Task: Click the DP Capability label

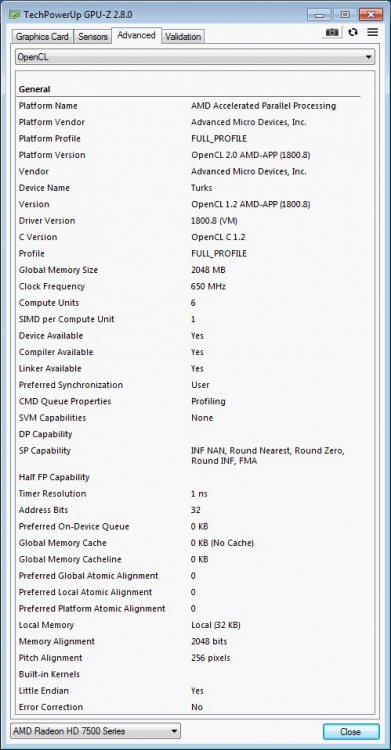Action: click(45, 434)
